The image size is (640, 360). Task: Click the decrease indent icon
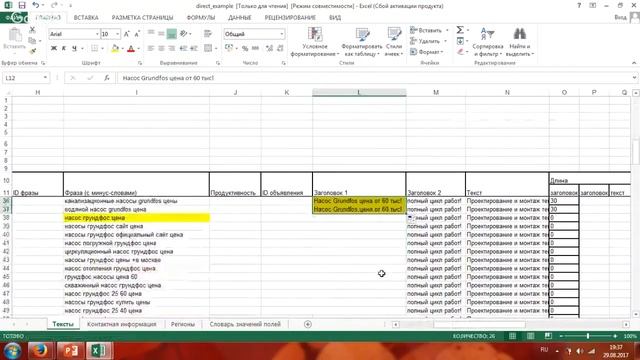183,49
